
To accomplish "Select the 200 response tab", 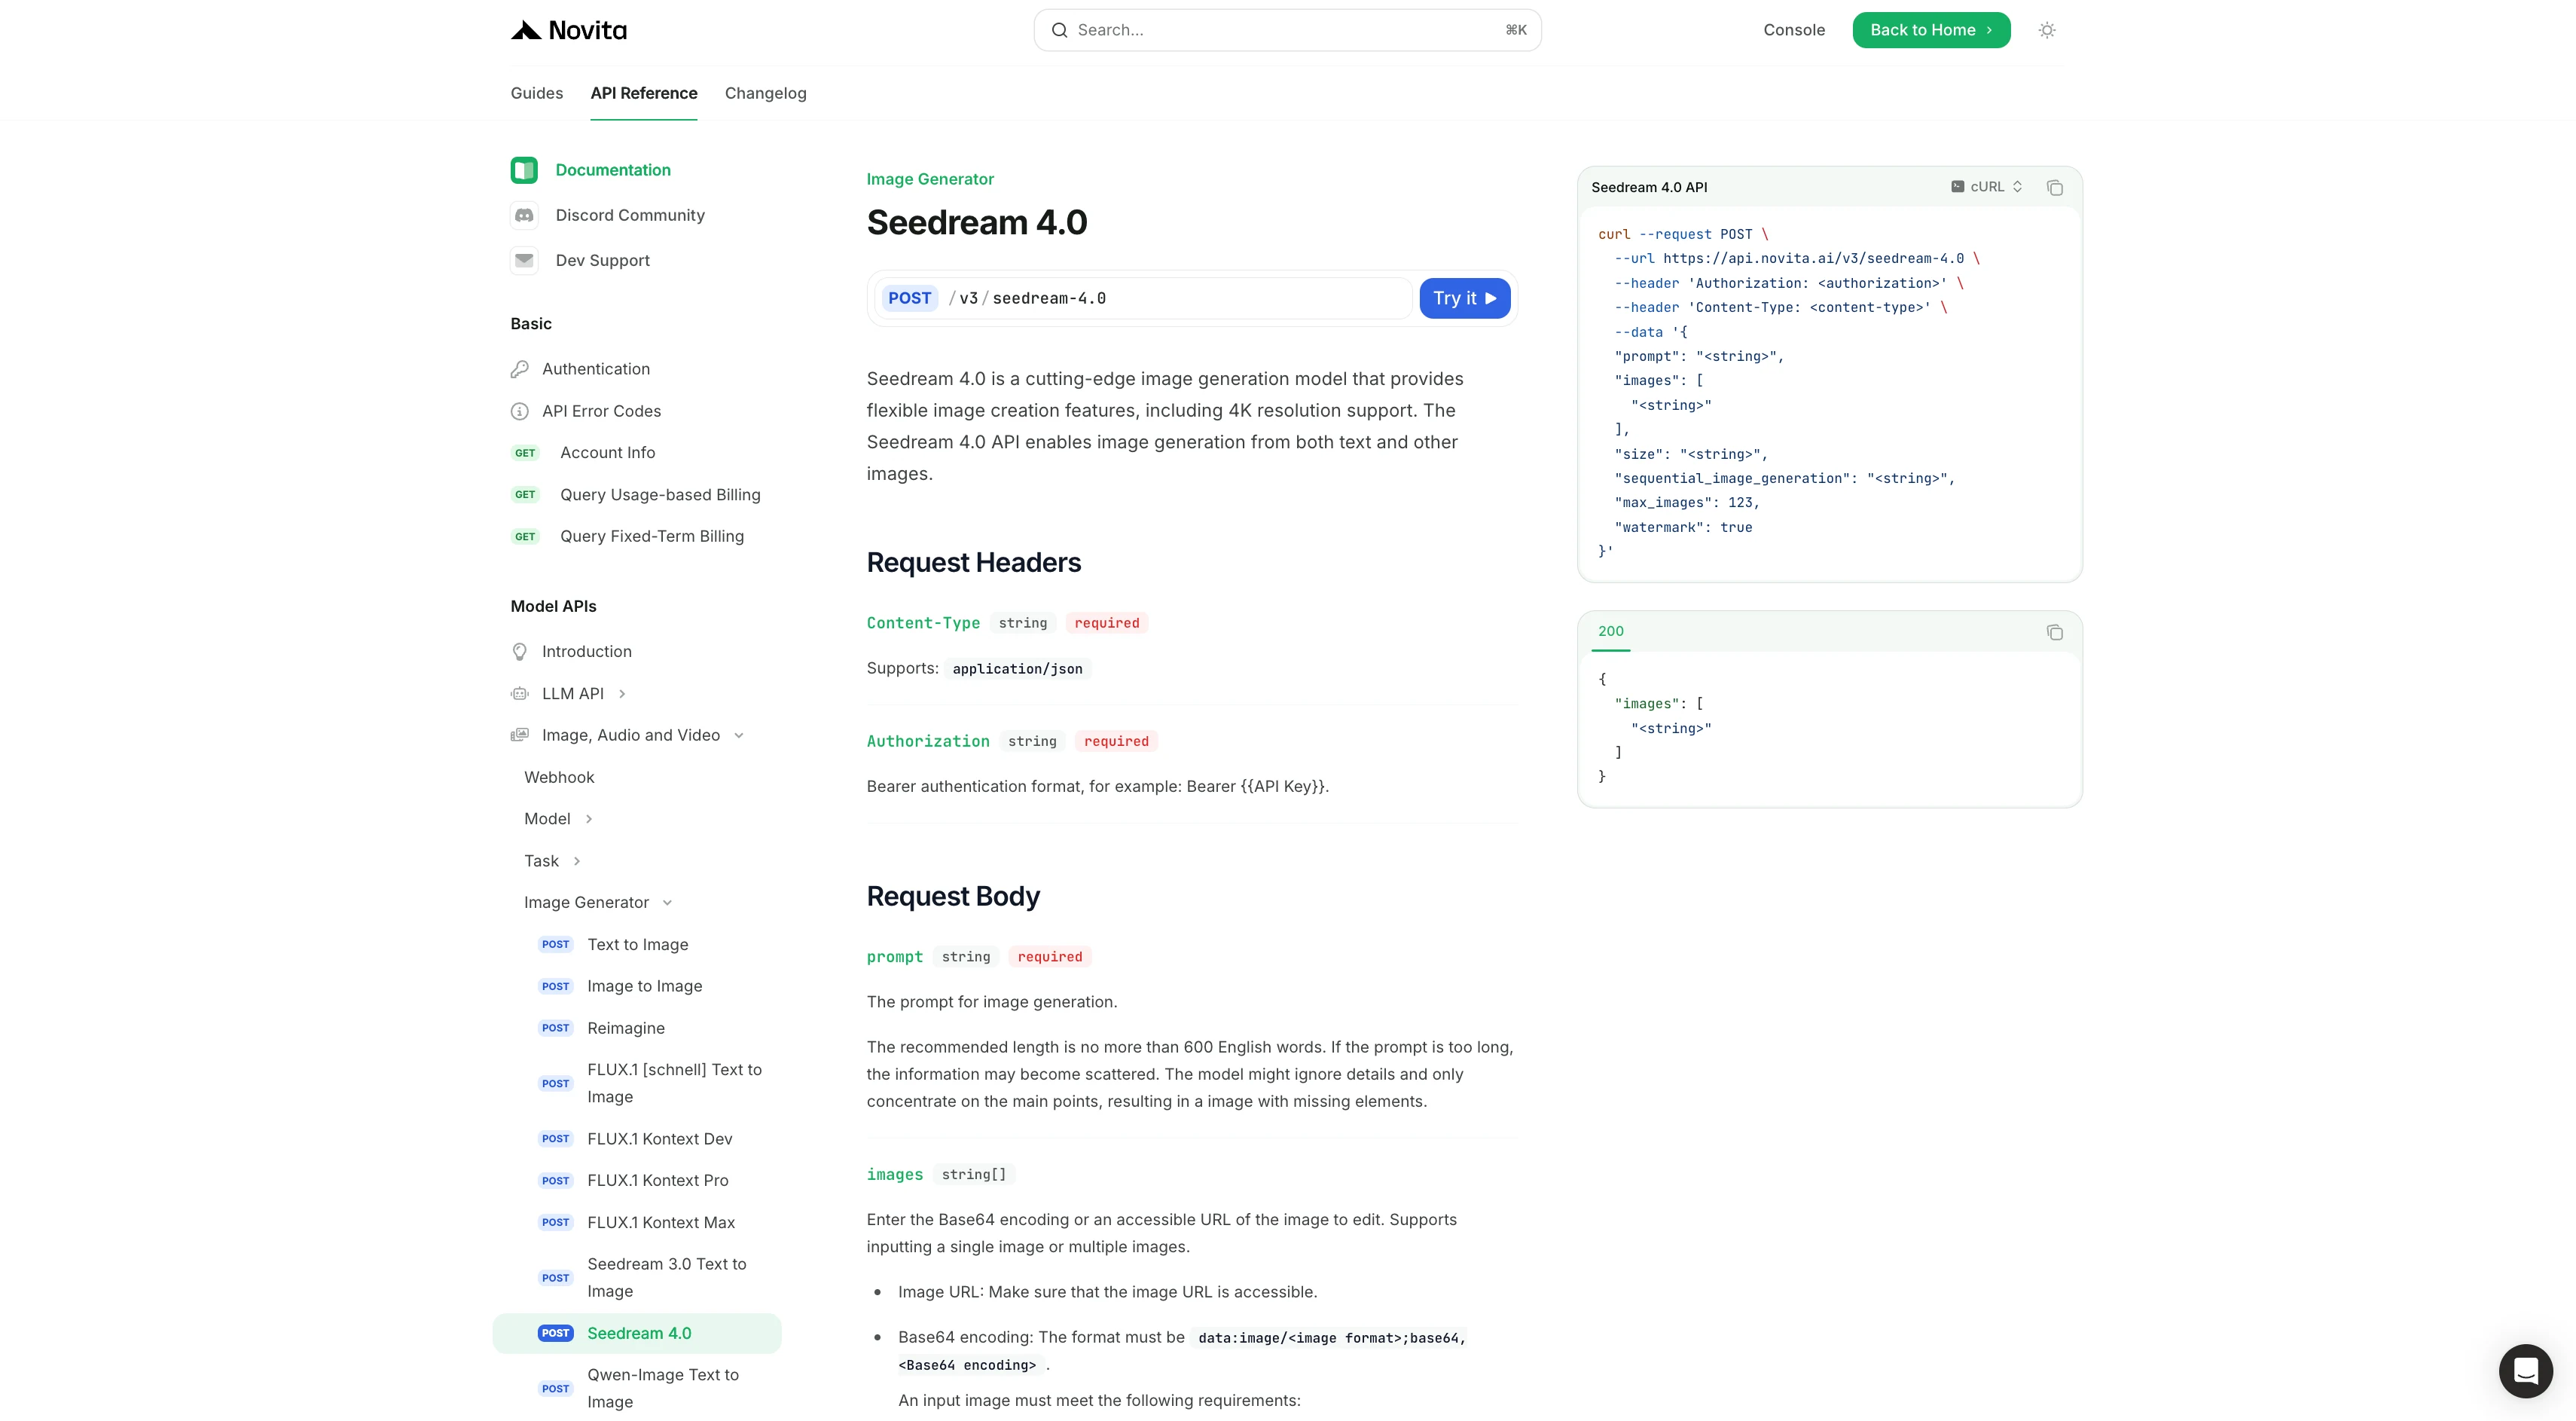I will 1610,631.
